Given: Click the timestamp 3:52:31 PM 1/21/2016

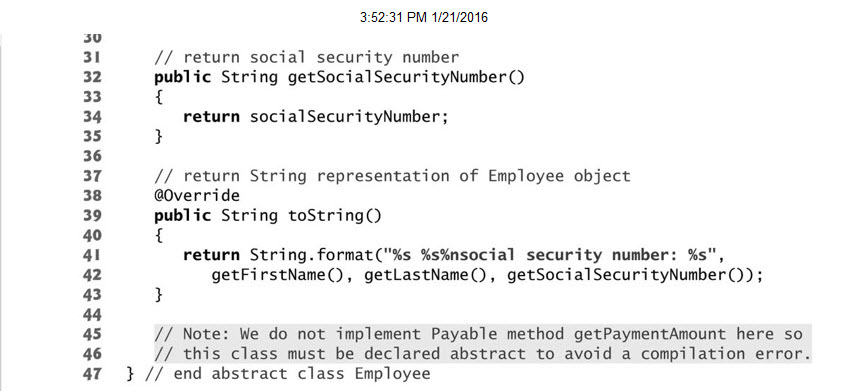Looking at the screenshot, I should pyautogui.click(x=423, y=18).
